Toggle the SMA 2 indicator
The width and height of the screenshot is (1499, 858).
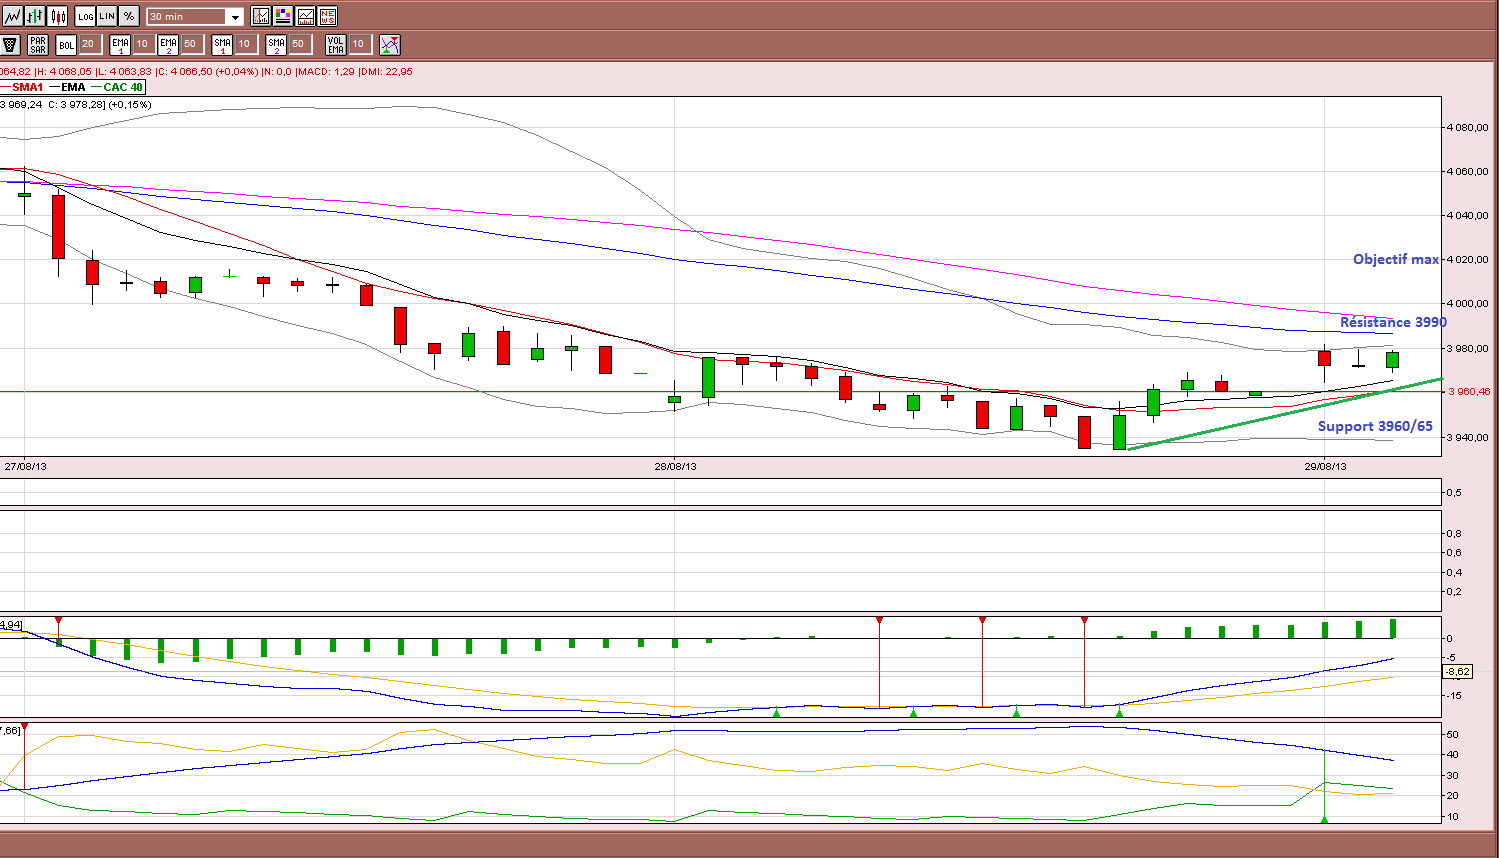click(276, 45)
